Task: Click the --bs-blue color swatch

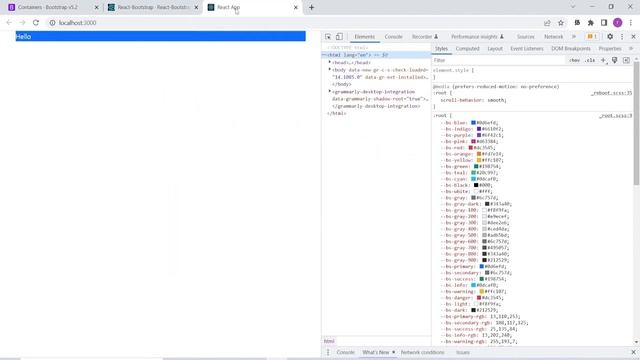Action: click(473, 122)
